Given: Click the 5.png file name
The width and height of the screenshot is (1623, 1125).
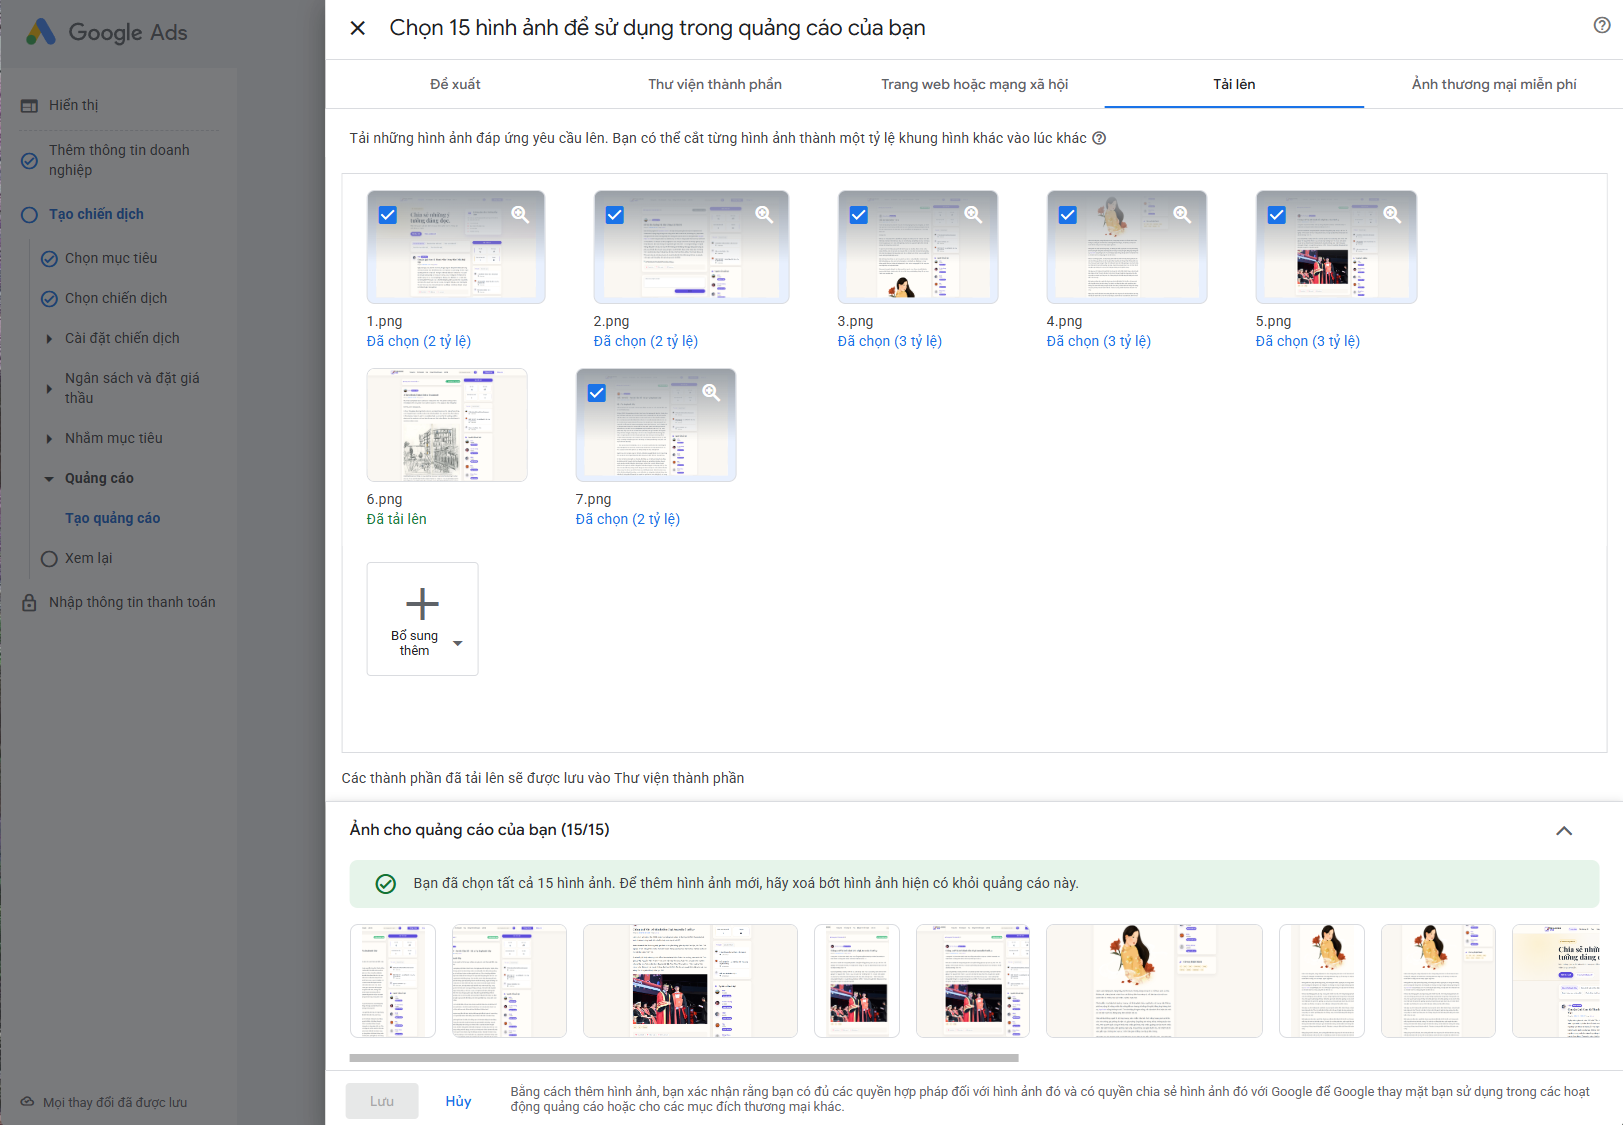Looking at the screenshot, I should pyautogui.click(x=1274, y=321).
